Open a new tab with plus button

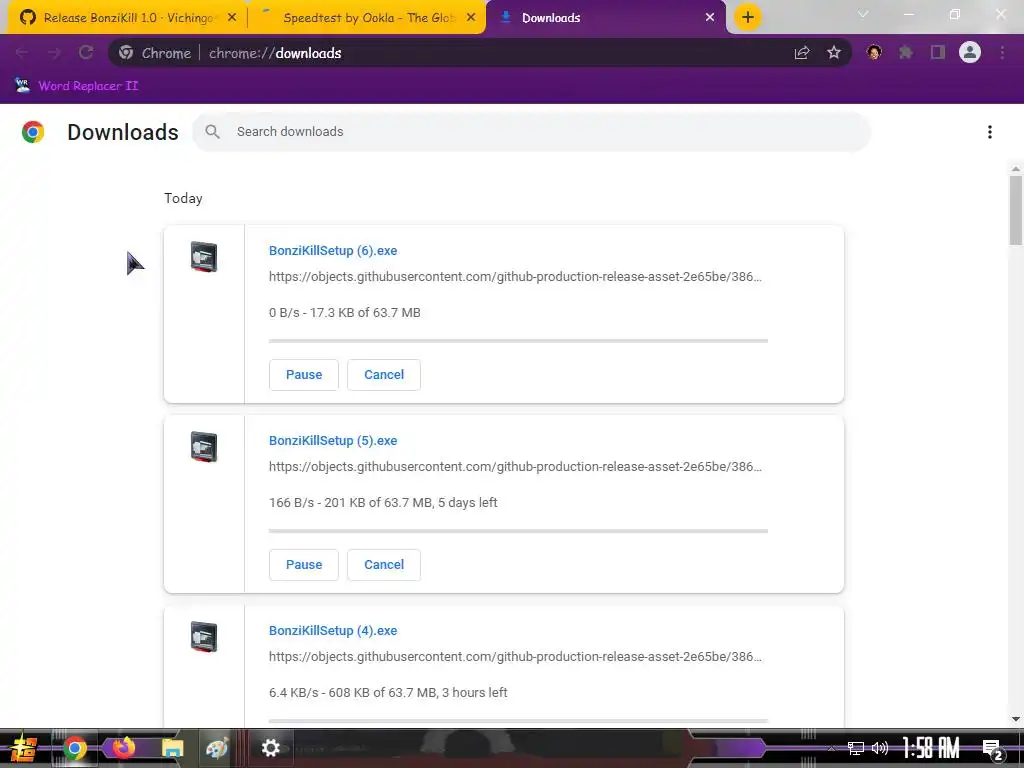(x=748, y=18)
